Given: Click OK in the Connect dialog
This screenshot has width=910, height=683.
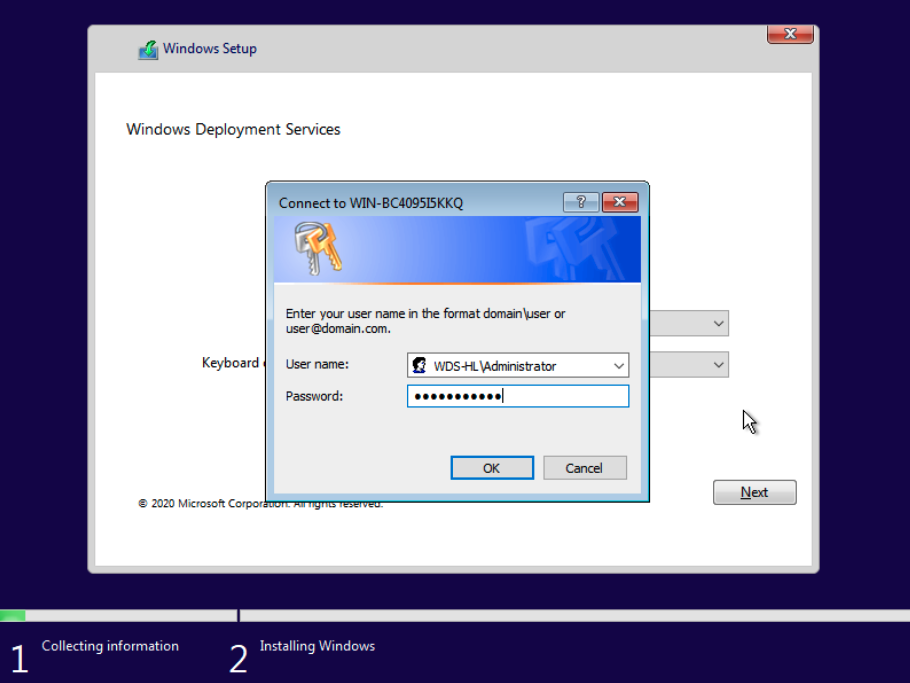Looking at the screenshot, I should [492, 468].
